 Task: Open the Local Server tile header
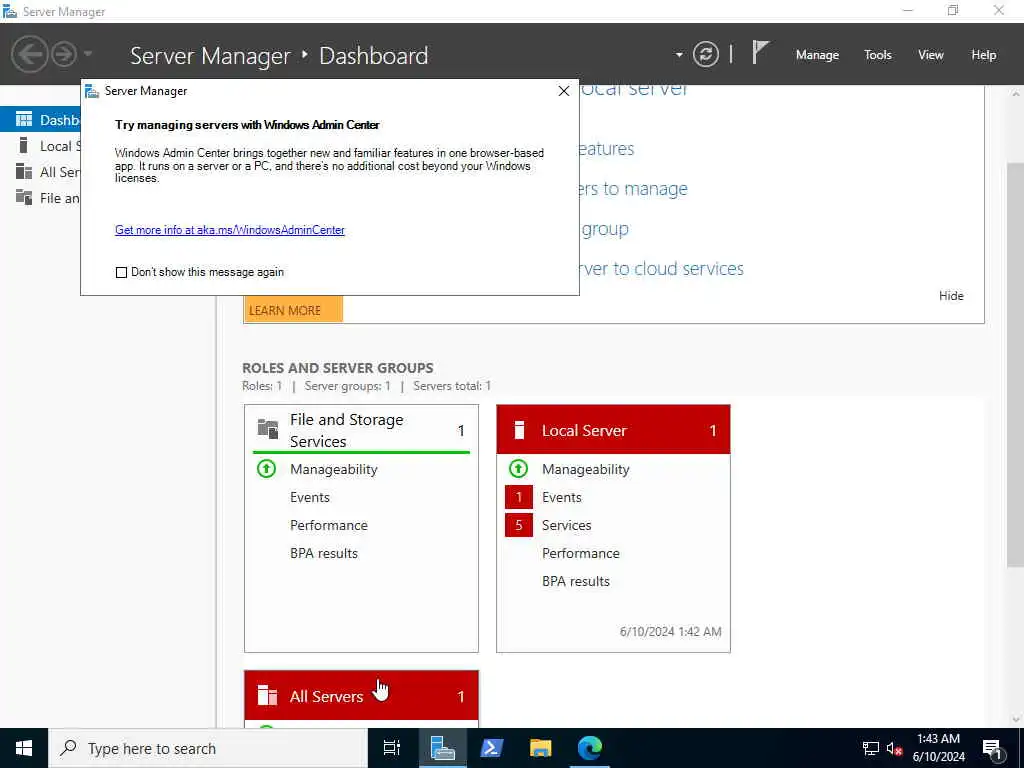point(613,430)
